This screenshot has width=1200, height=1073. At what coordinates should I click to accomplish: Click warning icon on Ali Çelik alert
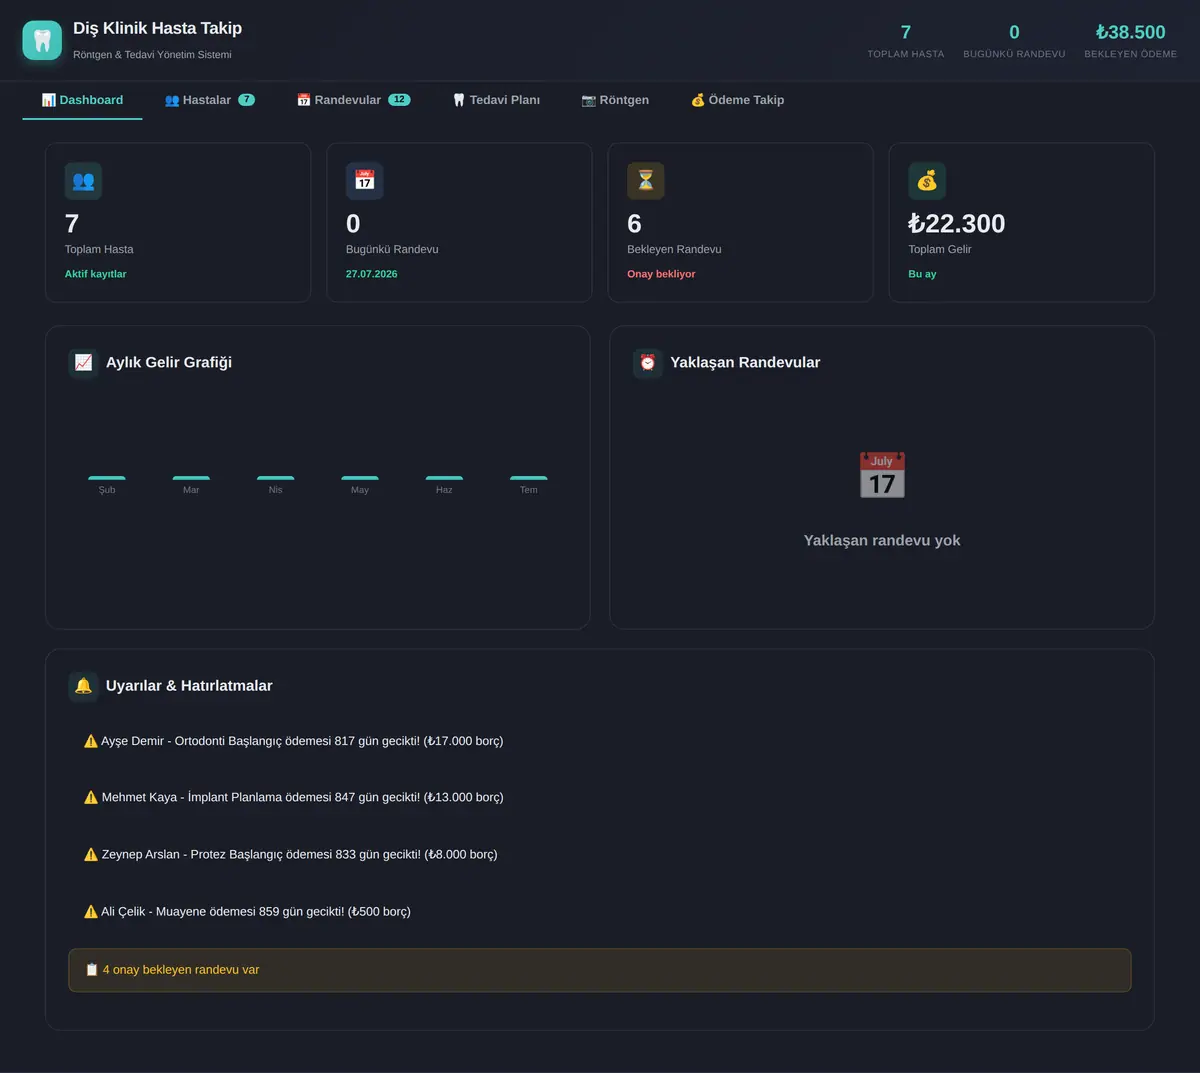pyautogui.click(x=91, y=911)
